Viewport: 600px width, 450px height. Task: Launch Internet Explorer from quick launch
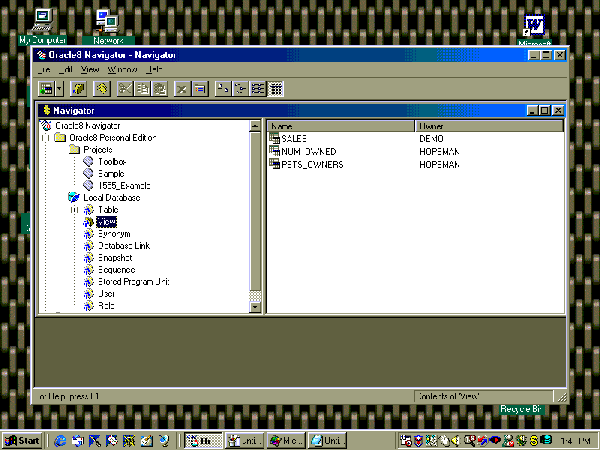pyautogui.click(x=60, y=441)
